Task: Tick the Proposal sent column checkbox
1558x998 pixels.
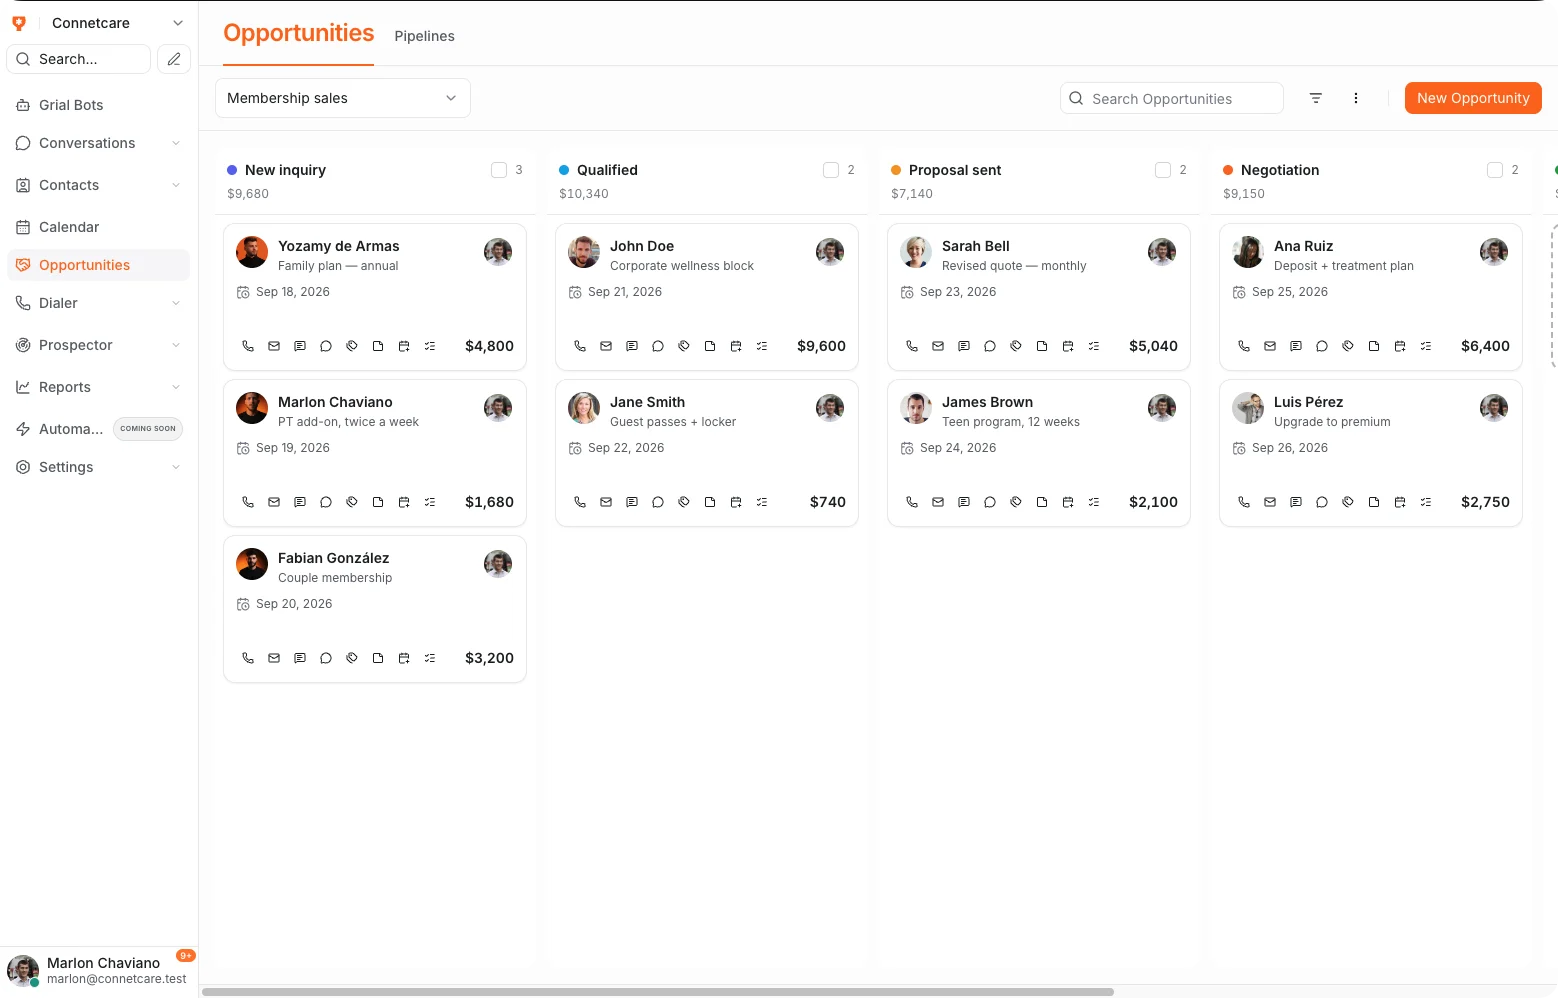Action: click(1163, 170)
